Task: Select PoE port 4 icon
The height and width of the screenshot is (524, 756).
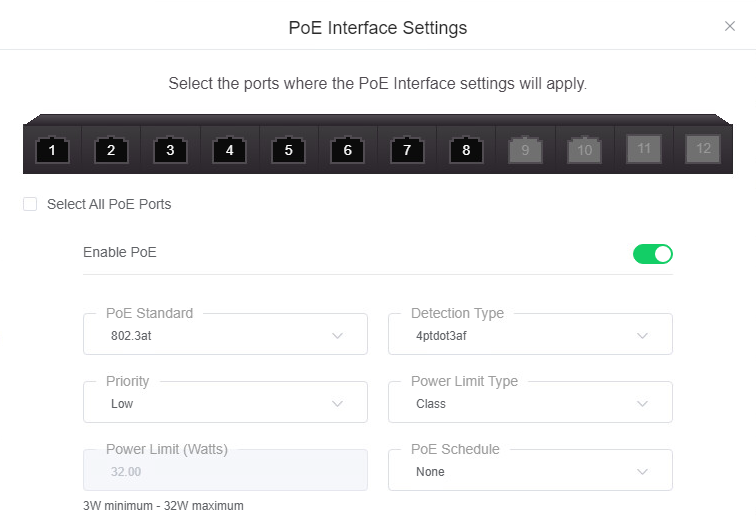Action: [230, 150]
